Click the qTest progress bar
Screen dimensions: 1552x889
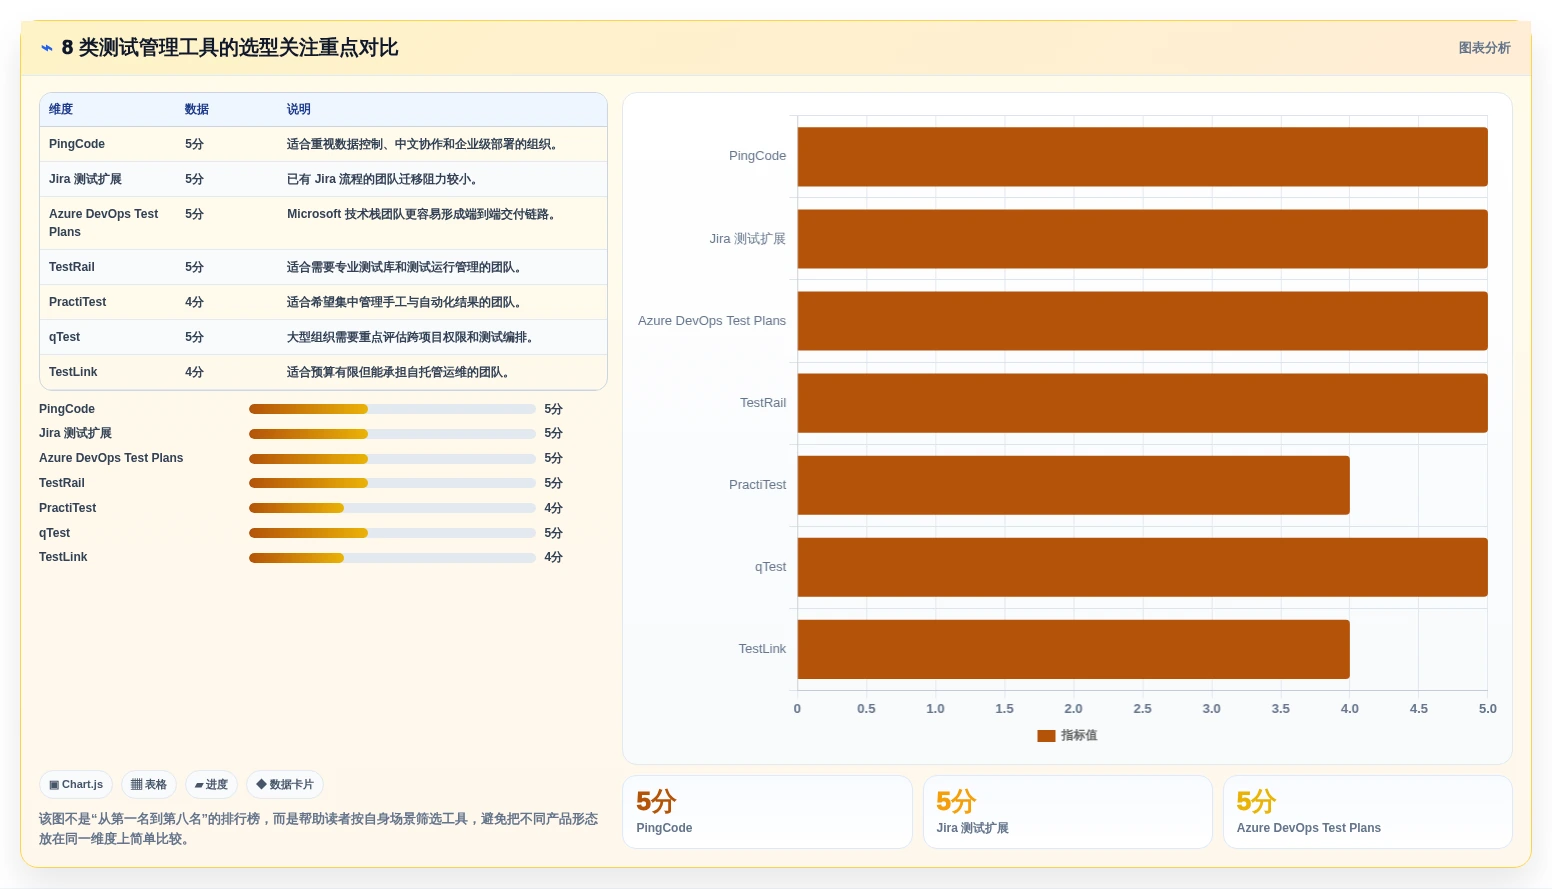tap(392, 533)
